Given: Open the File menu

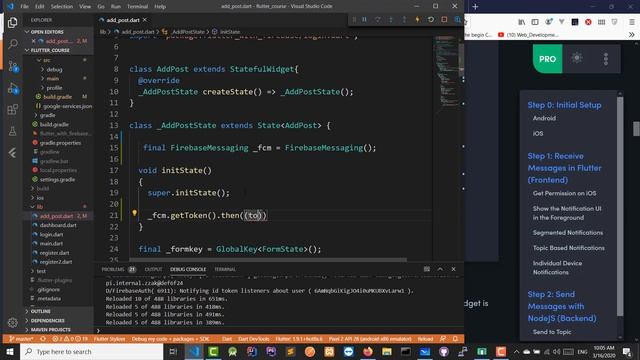Looking at the screenshot, I should click(x=24, y=7).
